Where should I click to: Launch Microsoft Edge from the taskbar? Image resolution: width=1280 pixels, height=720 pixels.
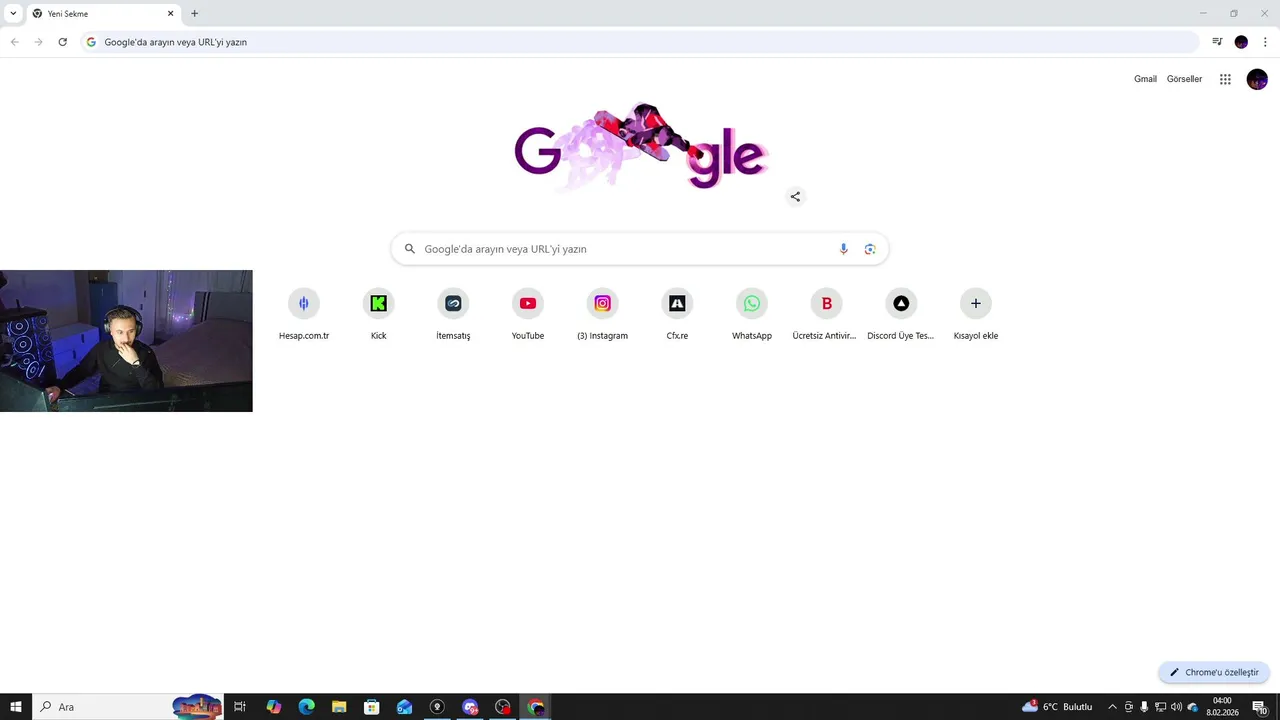[306, 707]
